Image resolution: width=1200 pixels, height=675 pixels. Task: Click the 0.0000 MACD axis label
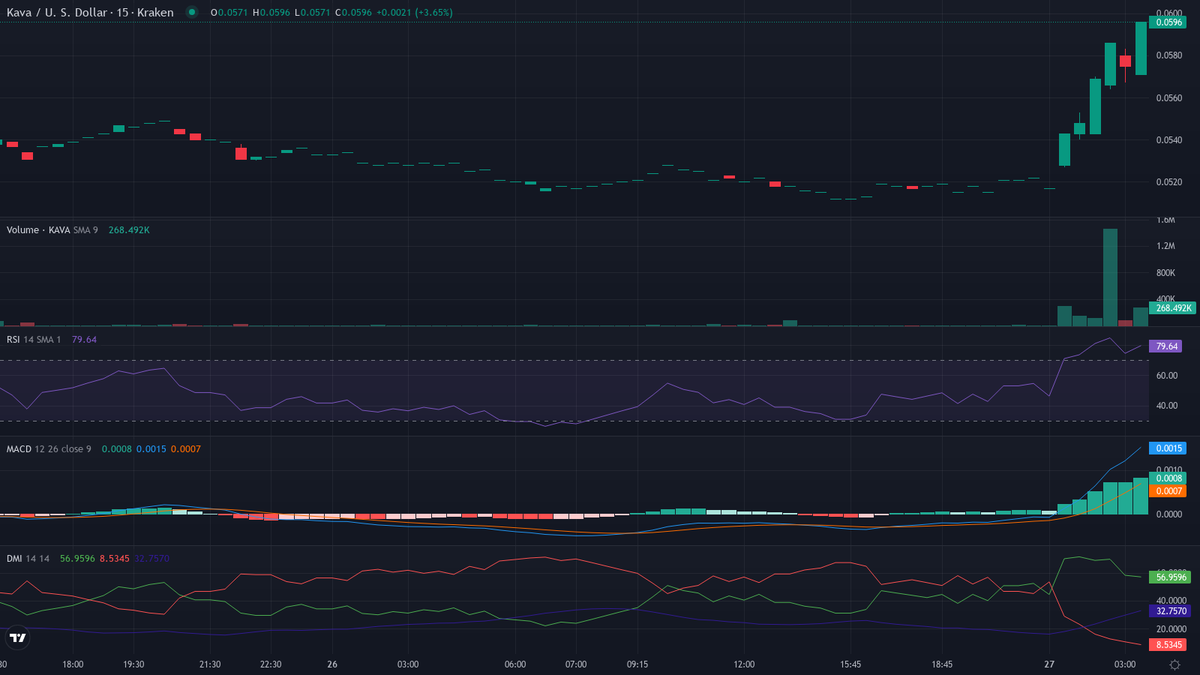(x=1169, y=514)
